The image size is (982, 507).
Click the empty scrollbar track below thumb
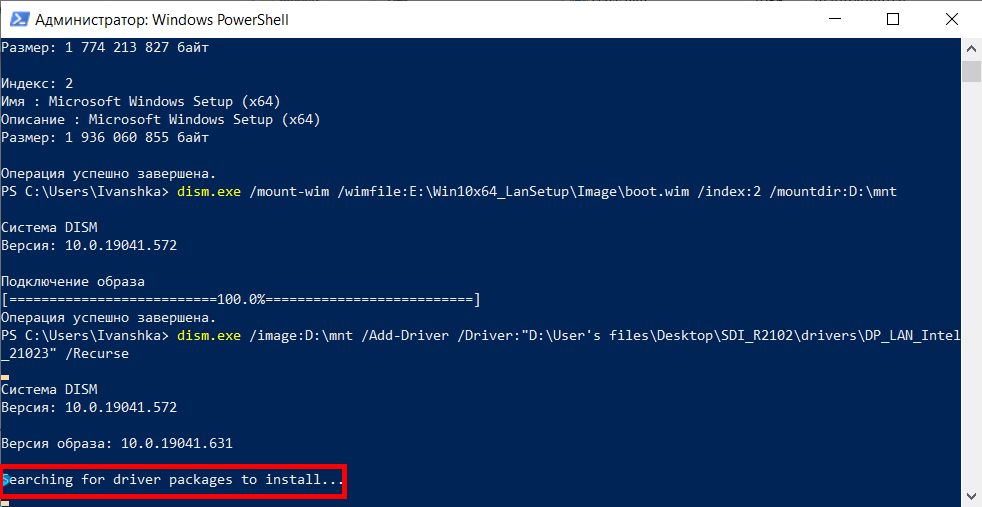[x=971, y=282]
